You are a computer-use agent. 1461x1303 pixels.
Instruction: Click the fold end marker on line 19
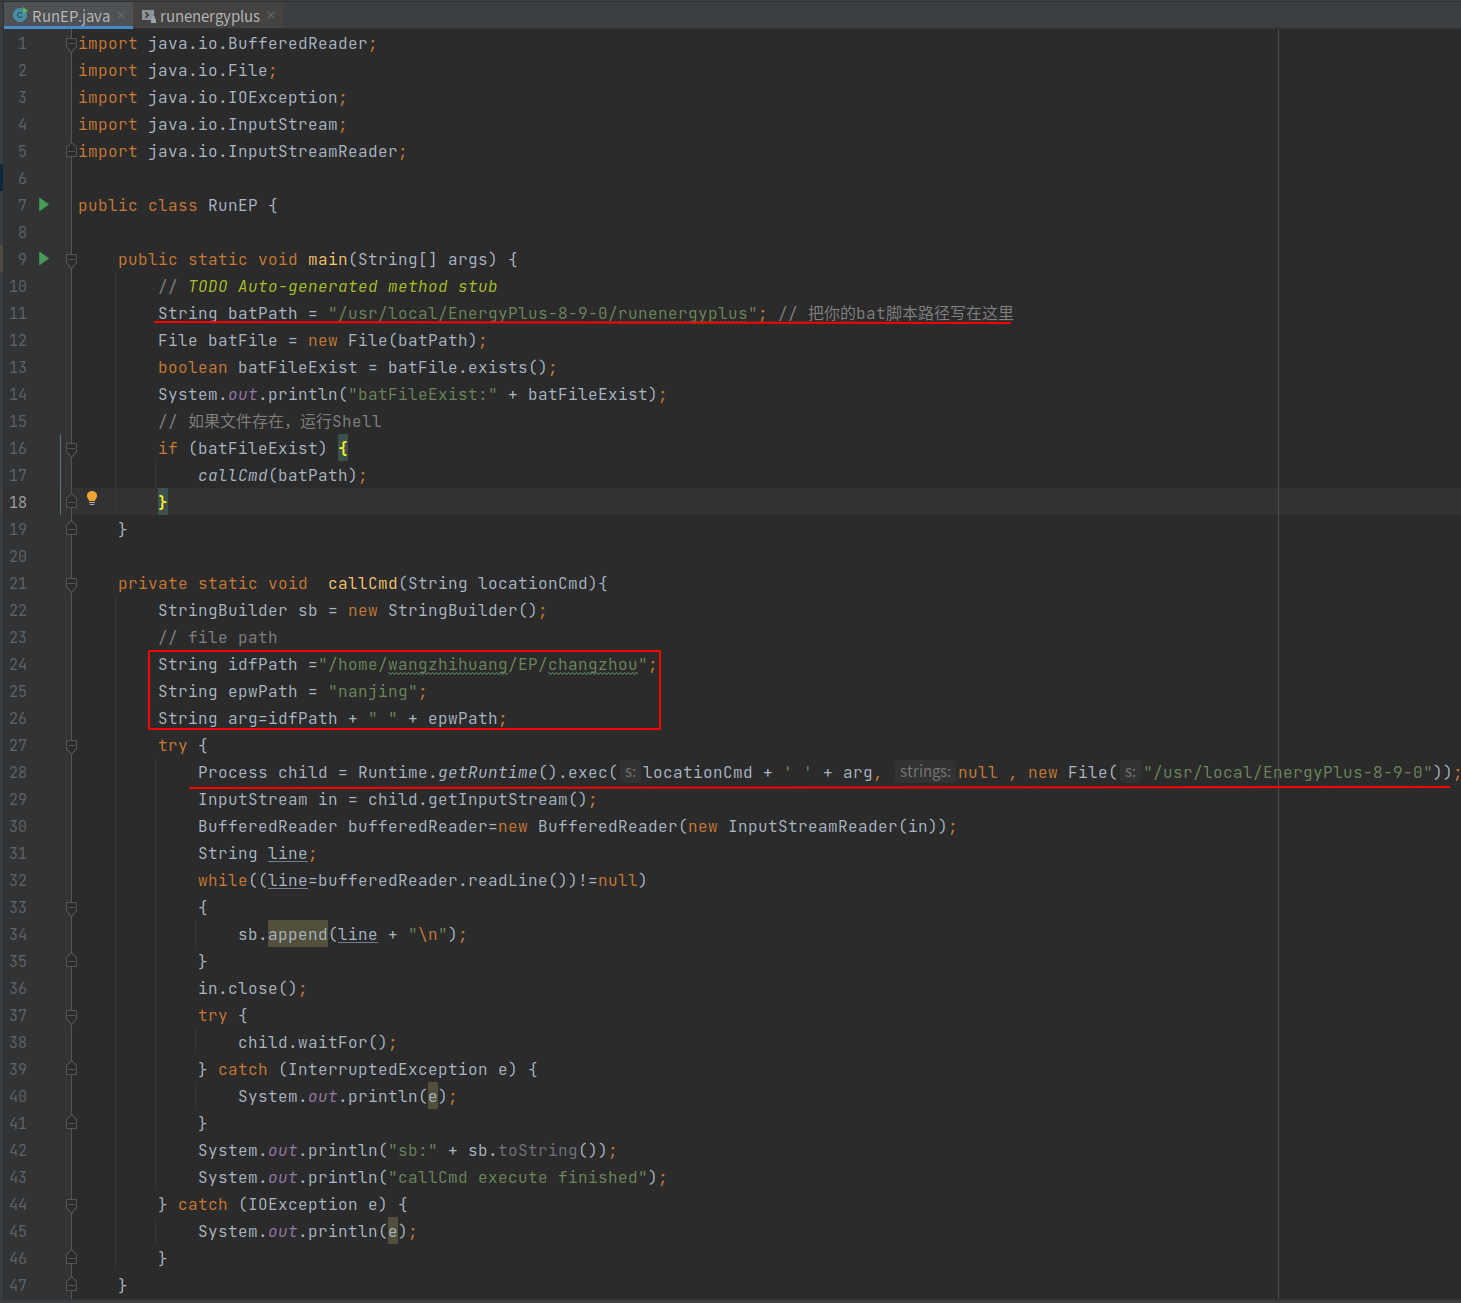coord(71,529)
